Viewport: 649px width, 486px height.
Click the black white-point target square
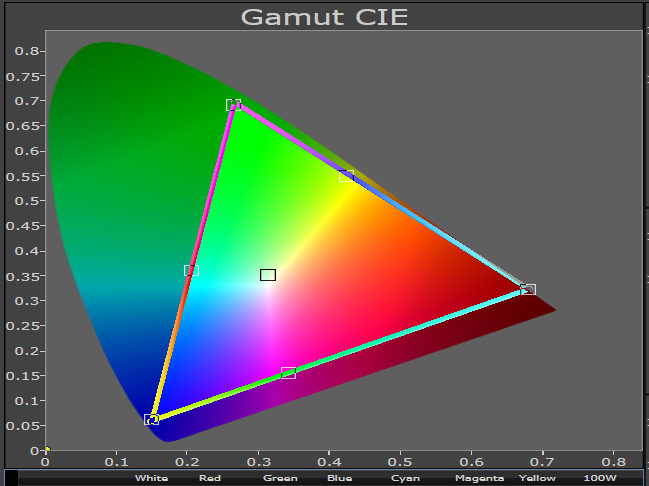[x=268, y=275]
